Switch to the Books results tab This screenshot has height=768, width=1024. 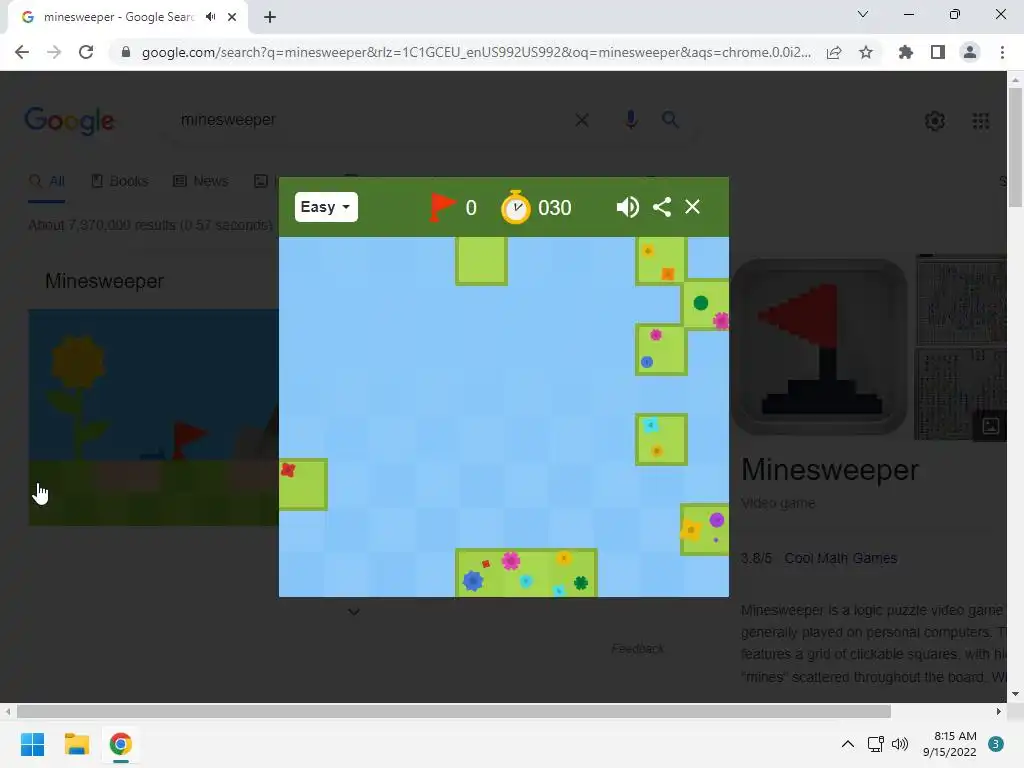120,182
